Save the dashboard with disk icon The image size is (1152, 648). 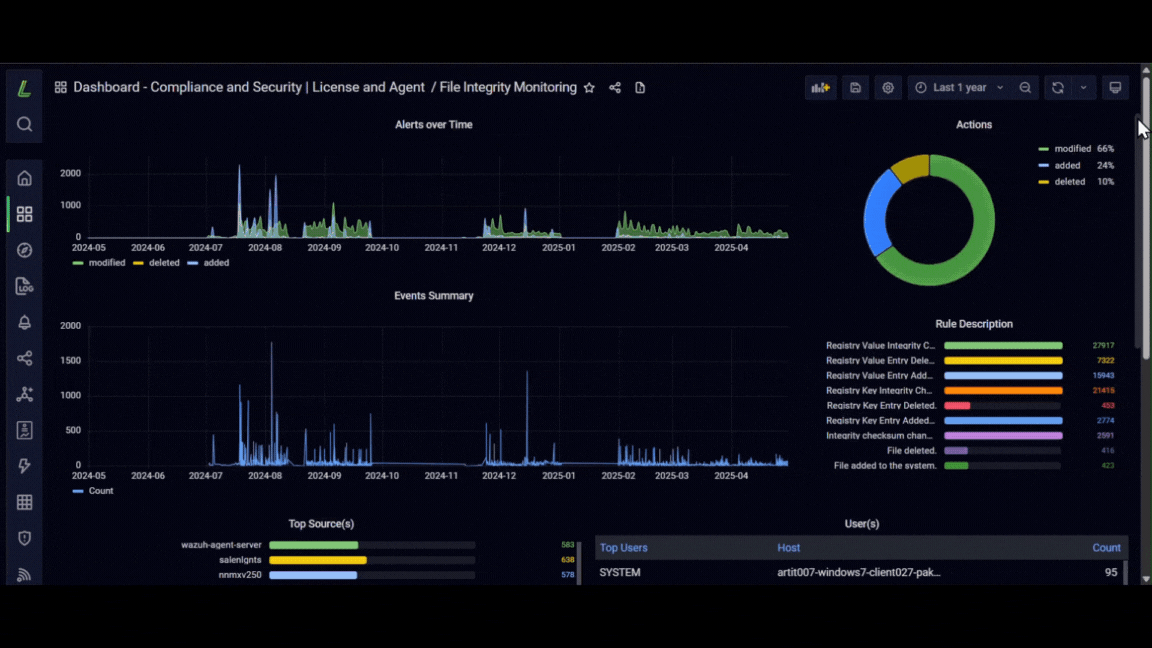pyautogui.click(x=855, y=87)
